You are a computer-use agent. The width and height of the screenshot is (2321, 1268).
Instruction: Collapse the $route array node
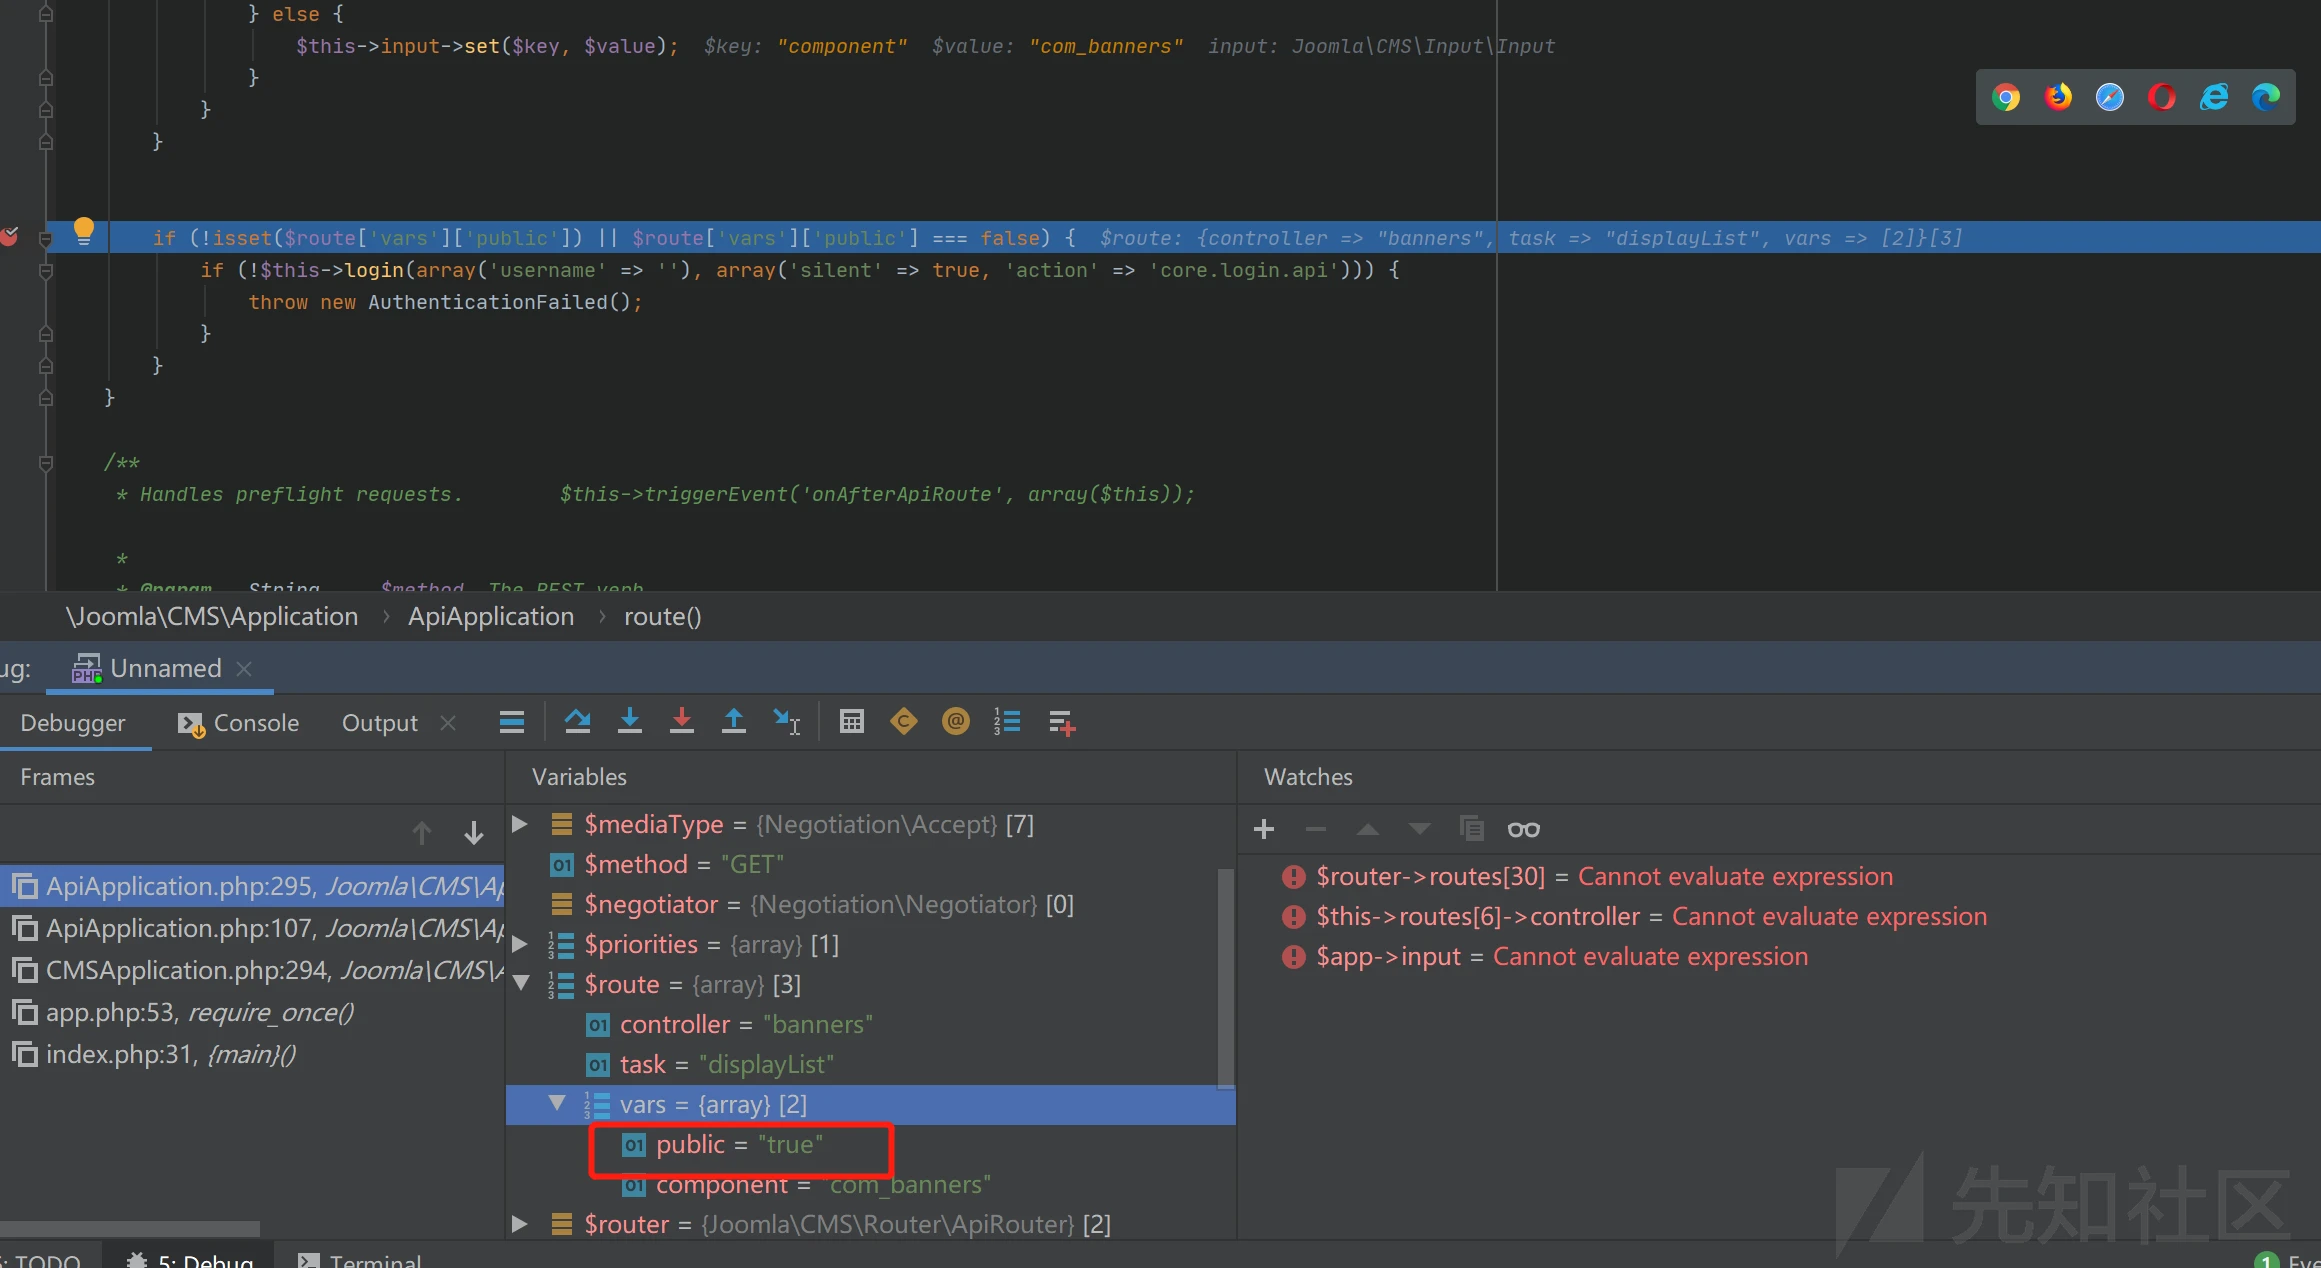tap(521, 984)
